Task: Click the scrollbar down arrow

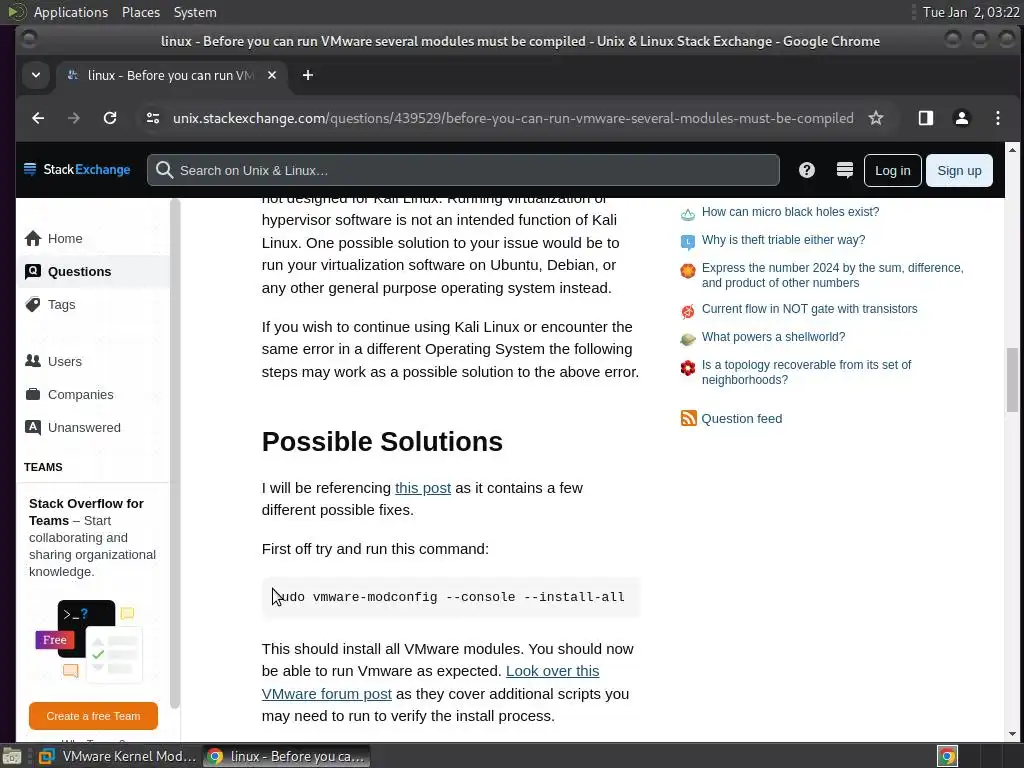Action: pyautogui.click(x=1012, y=734)
